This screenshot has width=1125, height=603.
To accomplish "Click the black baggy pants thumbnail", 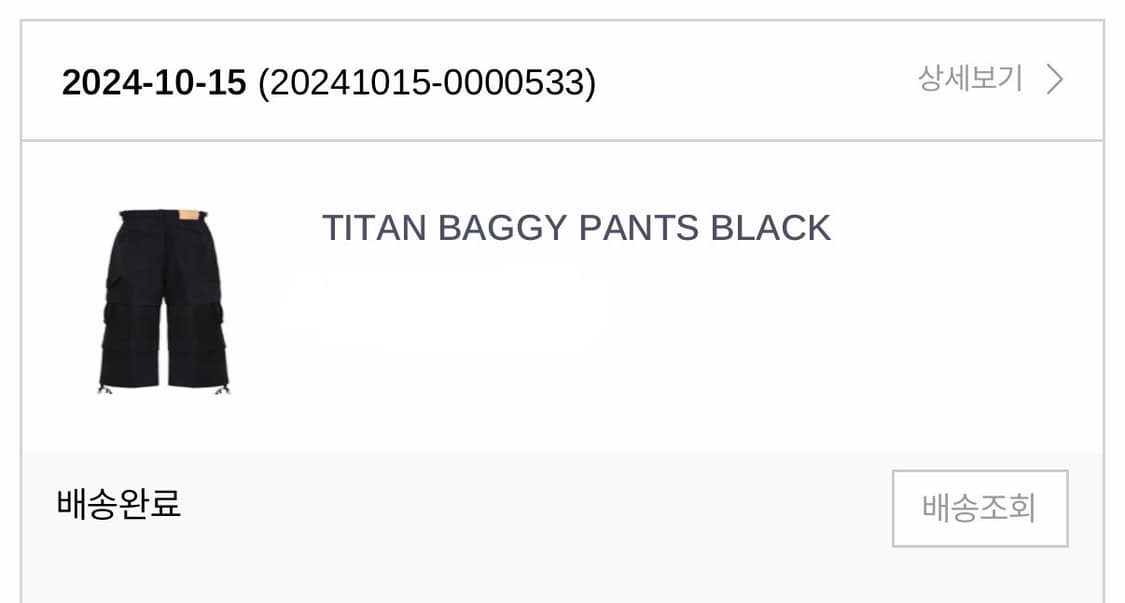I will tap(163, 300).
